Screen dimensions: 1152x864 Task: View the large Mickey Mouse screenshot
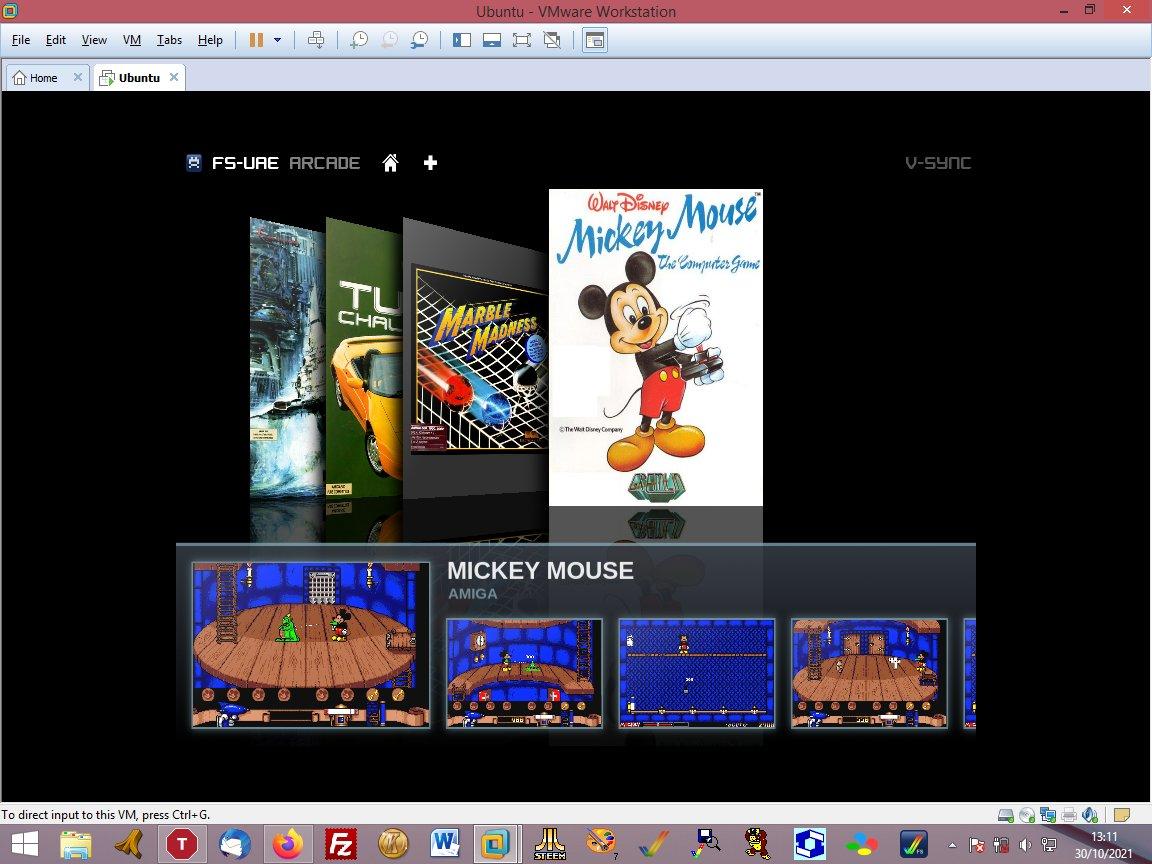point(311,645)
